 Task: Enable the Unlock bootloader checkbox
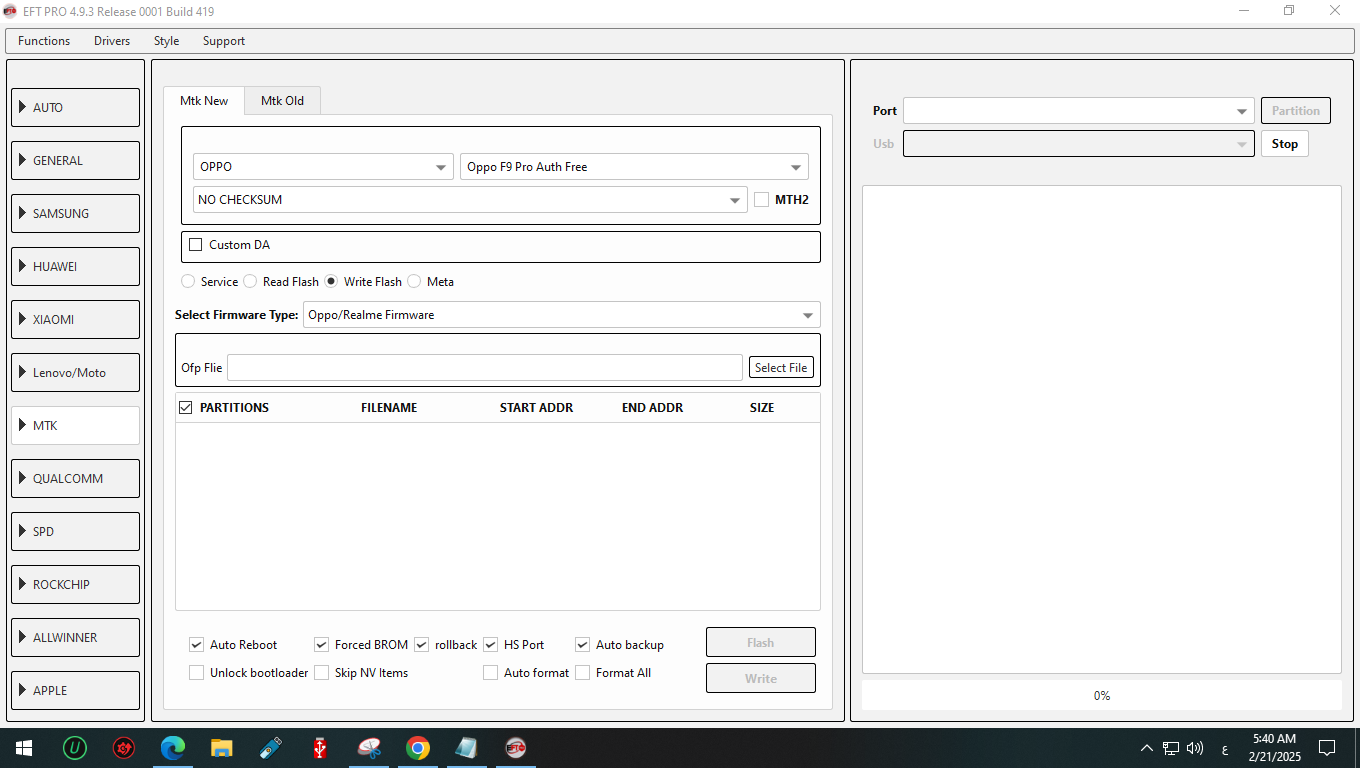(197, 673)
